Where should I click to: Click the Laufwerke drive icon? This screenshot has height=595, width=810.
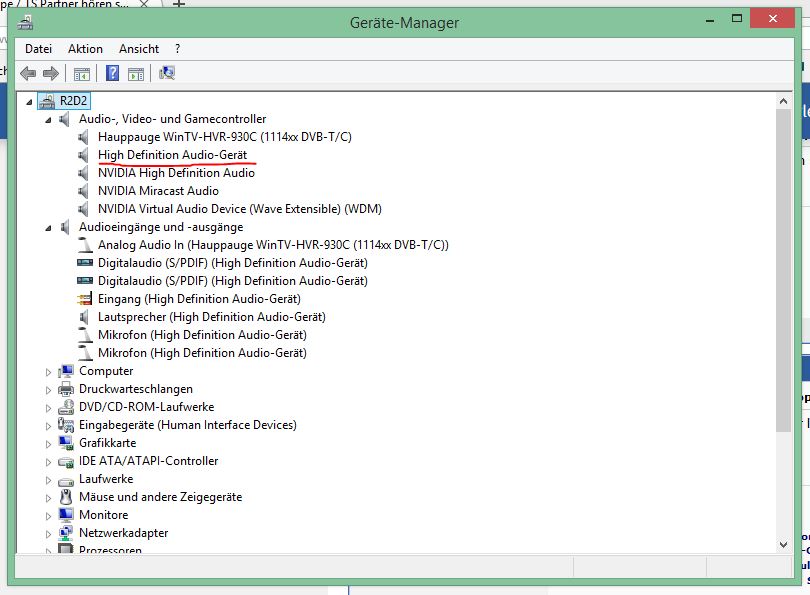click(x=66, y=480)
